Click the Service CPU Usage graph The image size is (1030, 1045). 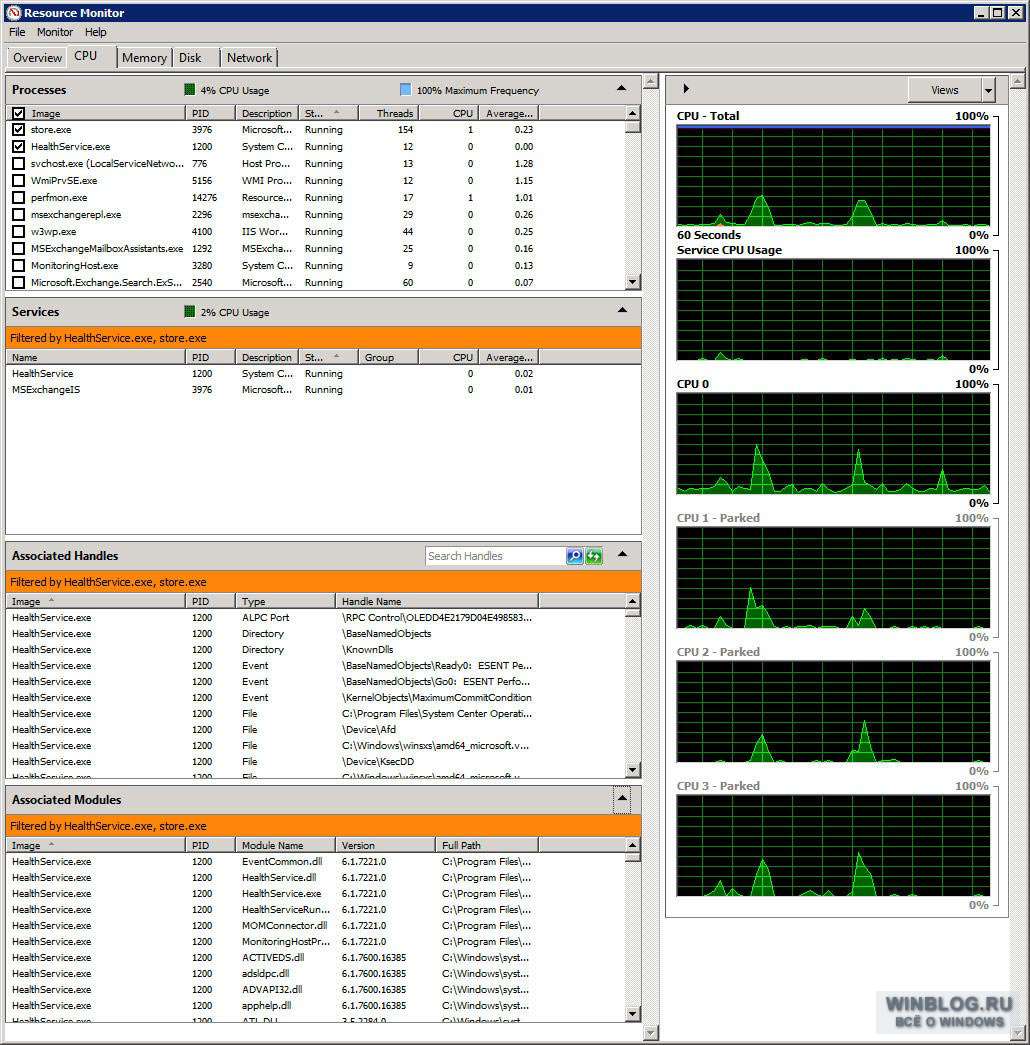coord(833,309)
